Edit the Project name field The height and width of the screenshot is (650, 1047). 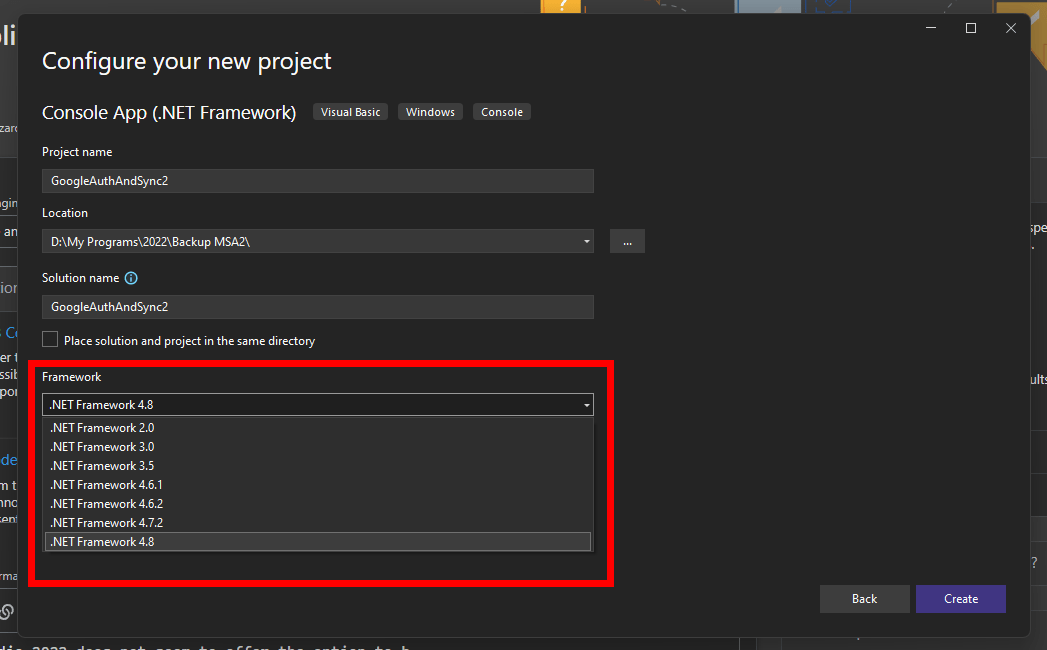pos(318,181)
